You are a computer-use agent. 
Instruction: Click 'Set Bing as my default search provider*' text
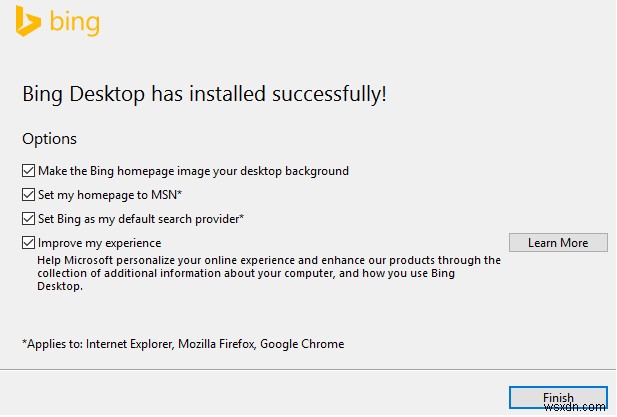click(141, 219)
